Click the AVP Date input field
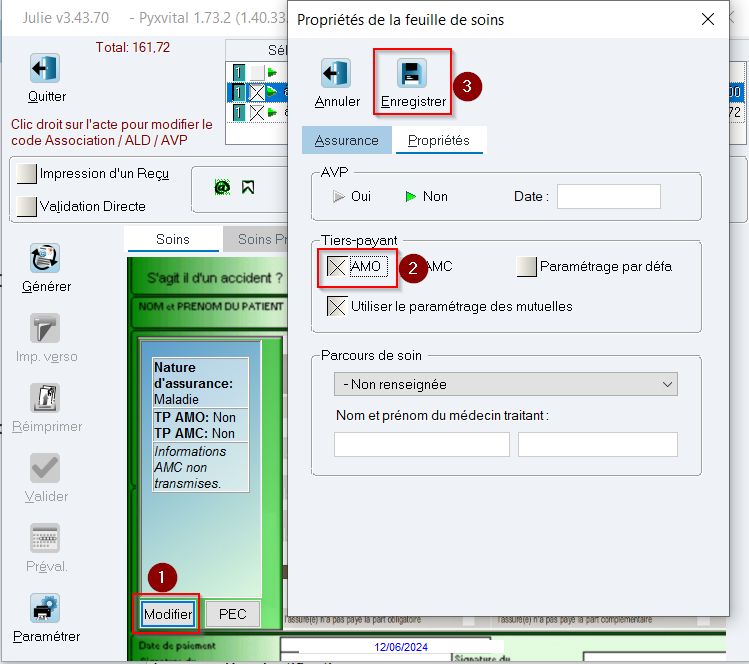Image resolution: width=749 pixels, height=664 pixels. pyautogui.click(x=609, y=196)
